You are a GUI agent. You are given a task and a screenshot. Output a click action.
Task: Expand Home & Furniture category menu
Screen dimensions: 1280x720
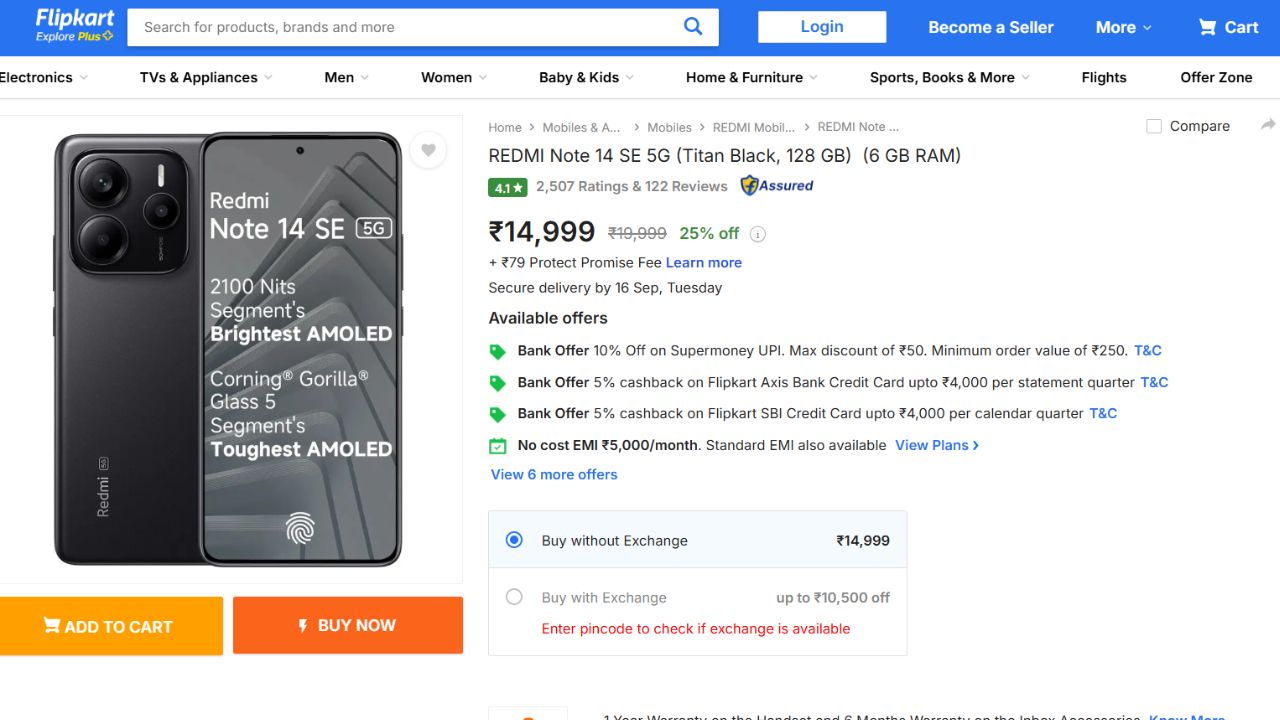[x=752, y=77]
